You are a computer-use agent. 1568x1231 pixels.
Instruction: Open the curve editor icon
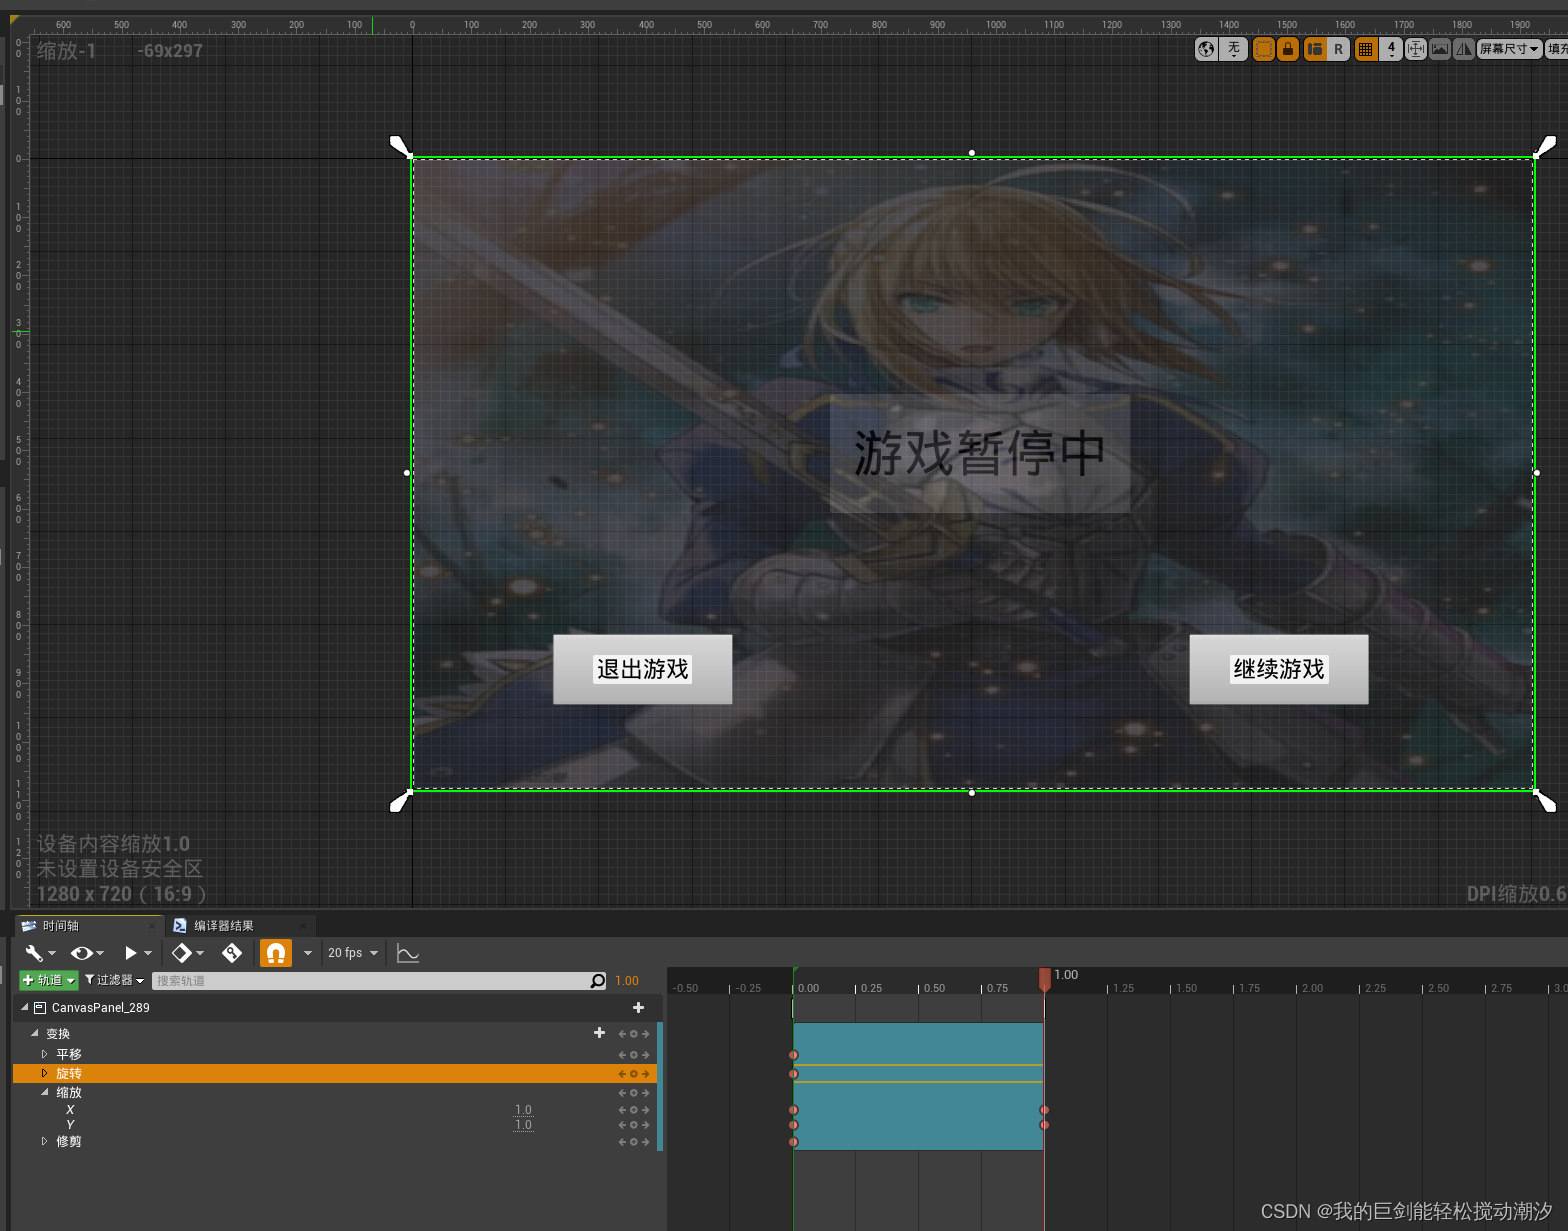tap(407, 953)
